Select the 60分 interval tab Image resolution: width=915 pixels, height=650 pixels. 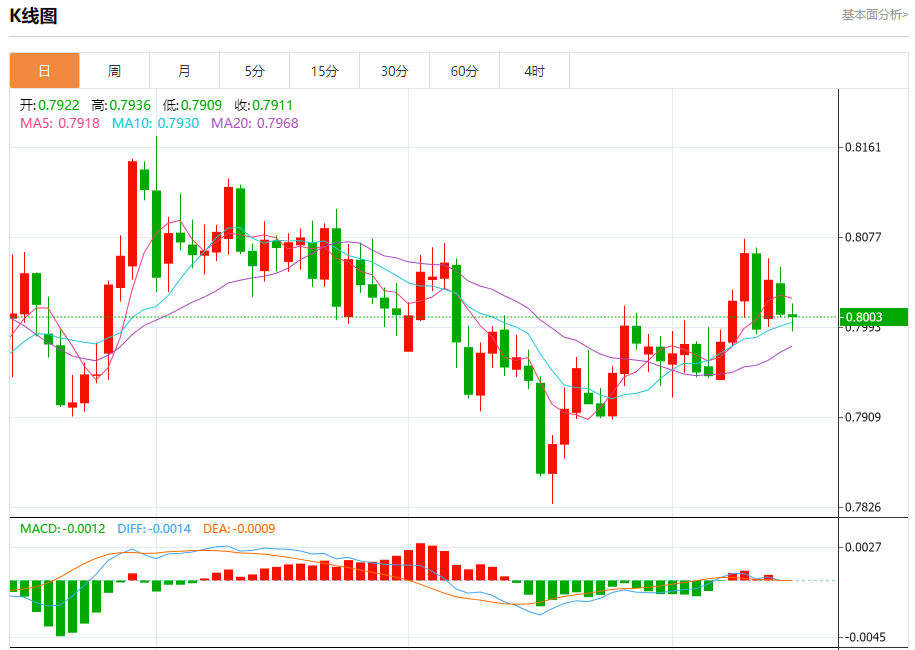[464, 71]
